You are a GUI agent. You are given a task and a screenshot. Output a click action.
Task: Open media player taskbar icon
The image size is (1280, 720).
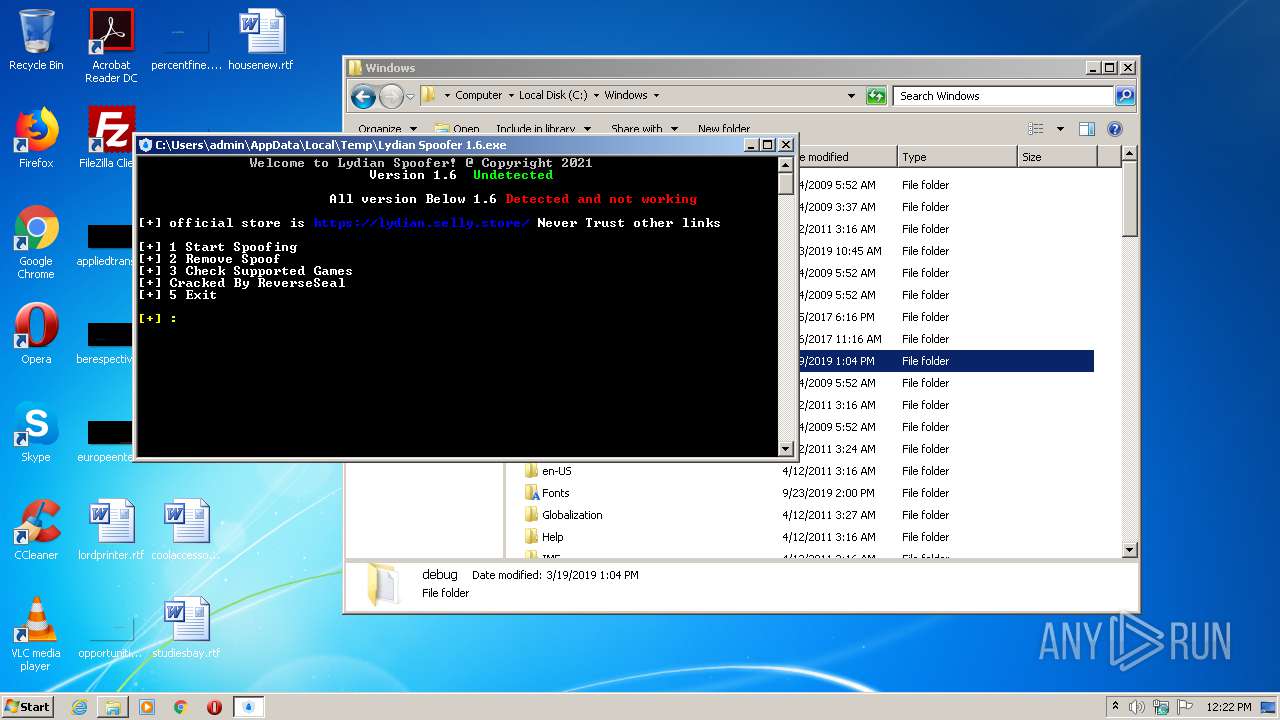click(147, 707)
